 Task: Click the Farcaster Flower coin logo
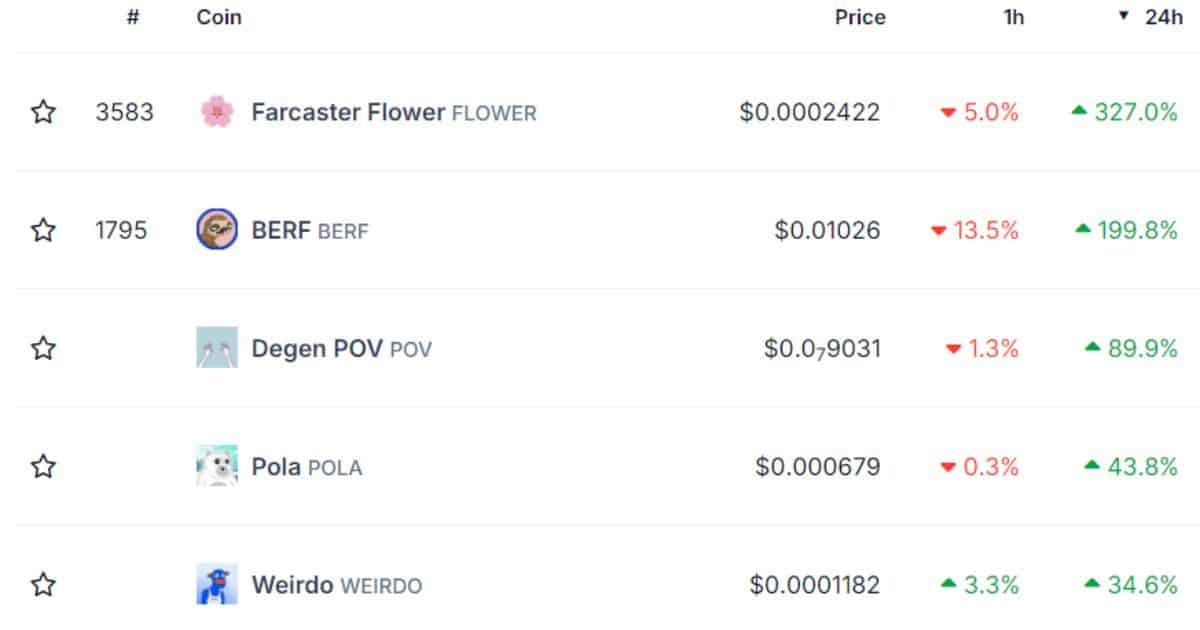point(215,112)
